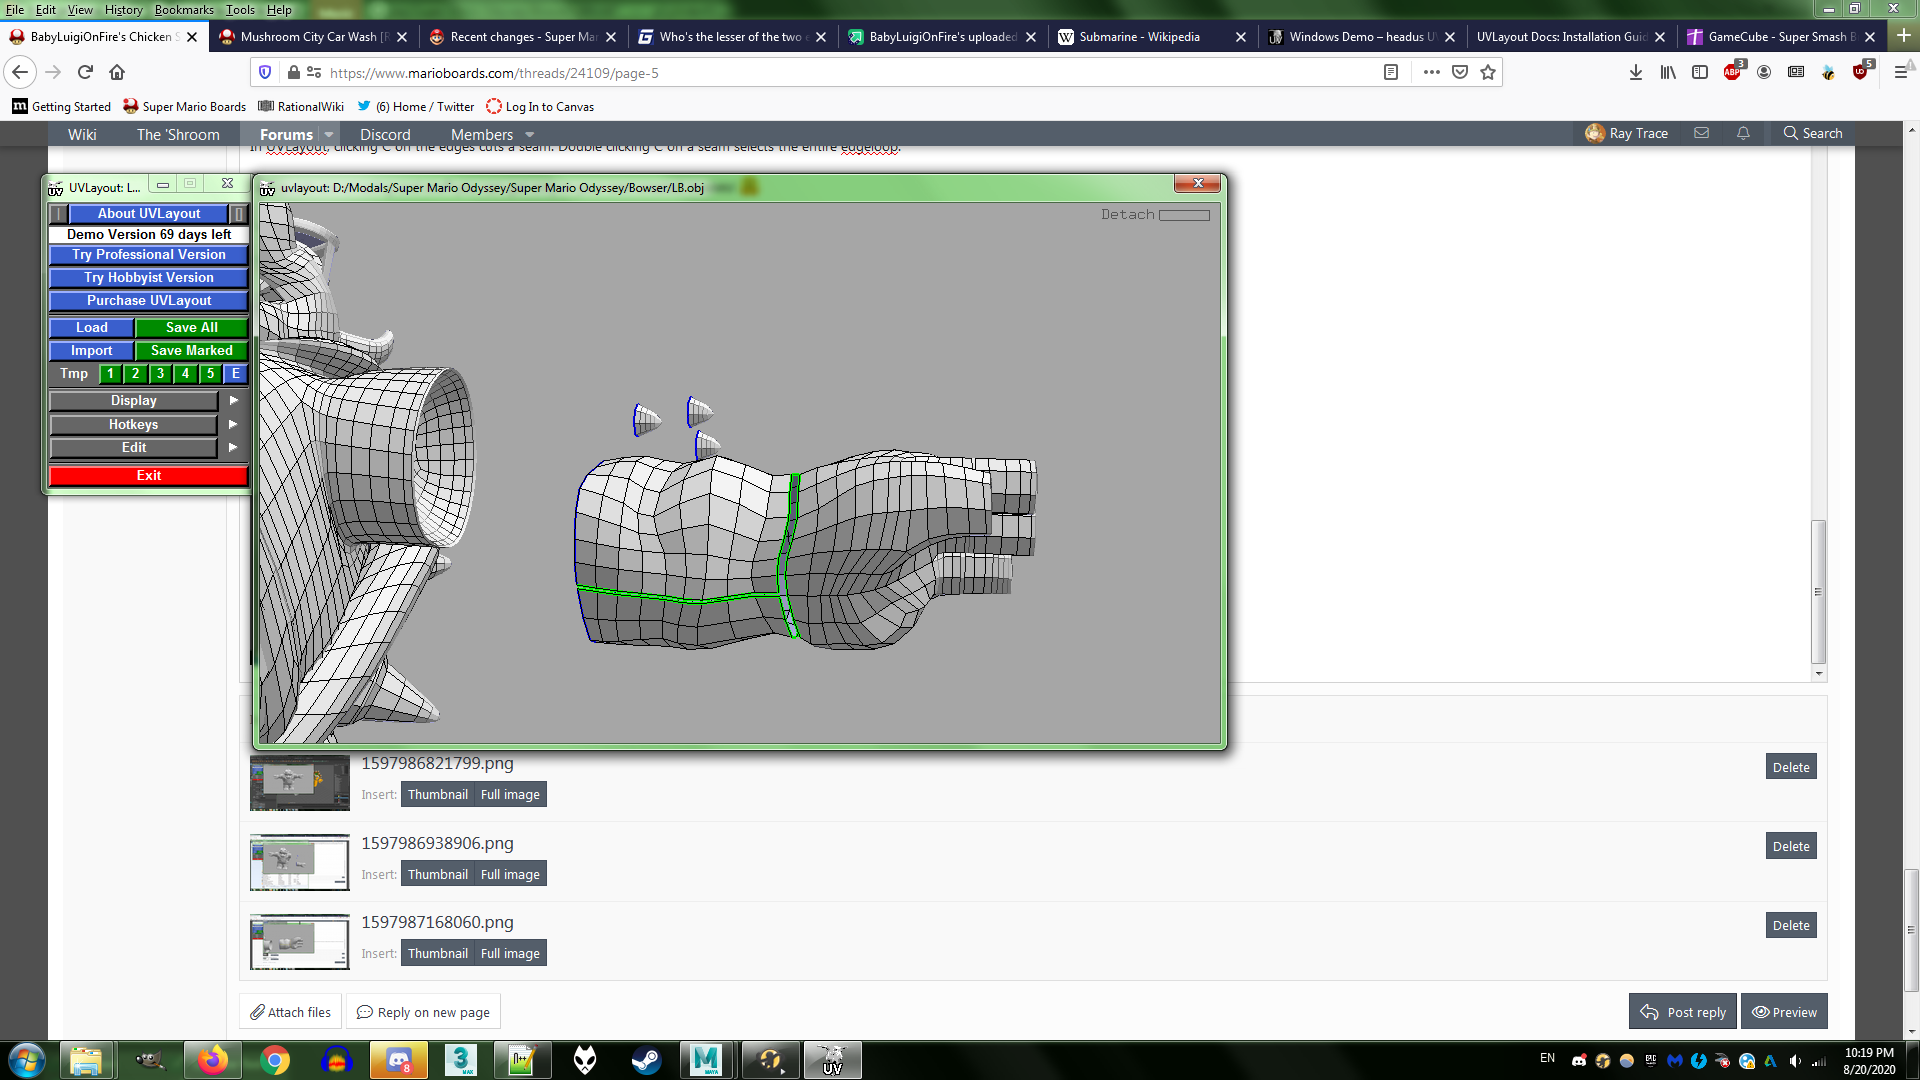Open the Members dropdown arrow in nav bar

pyautogui.click(x=530, y=135)
